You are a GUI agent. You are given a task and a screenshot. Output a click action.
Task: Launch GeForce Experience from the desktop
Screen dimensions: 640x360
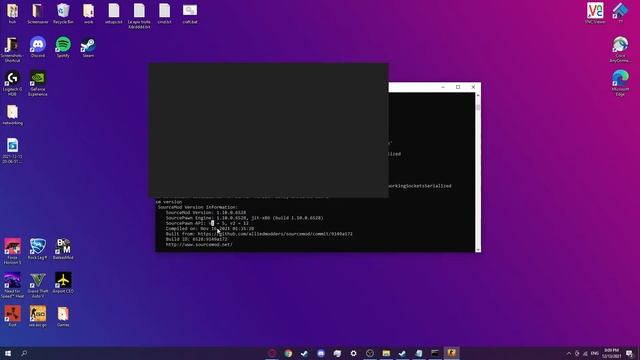click(x=38, y=83)
